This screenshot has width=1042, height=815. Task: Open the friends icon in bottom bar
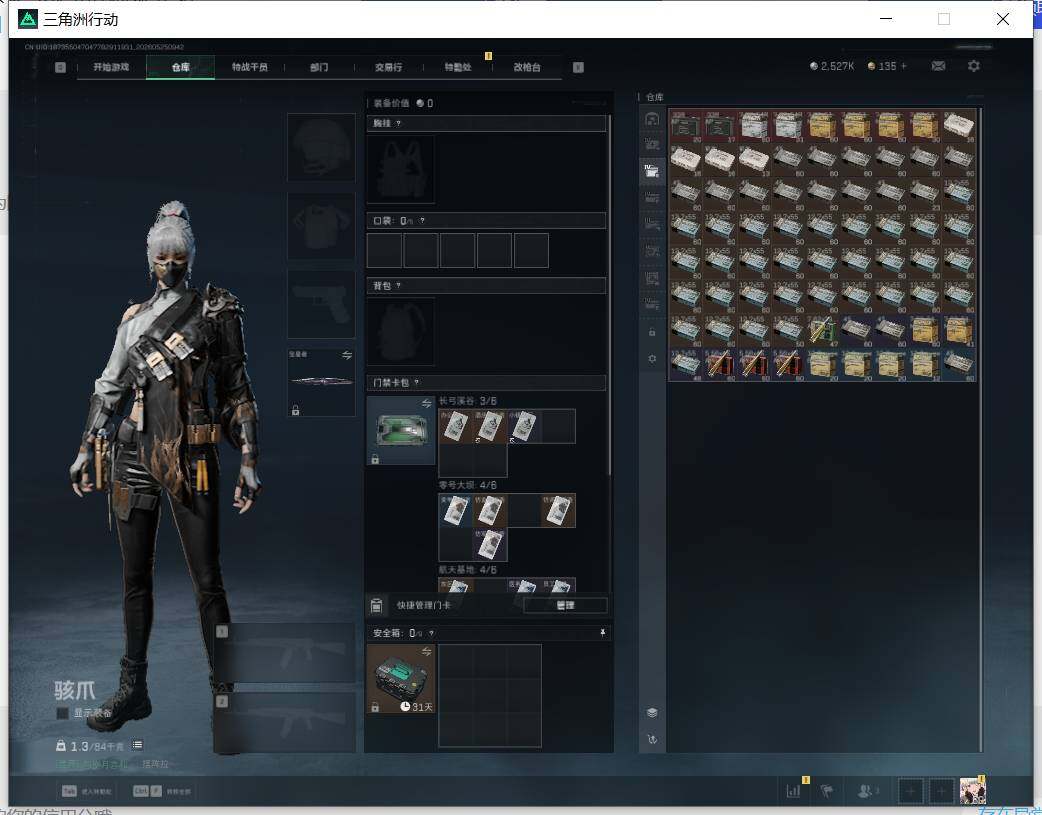click(x=867, y=791)
